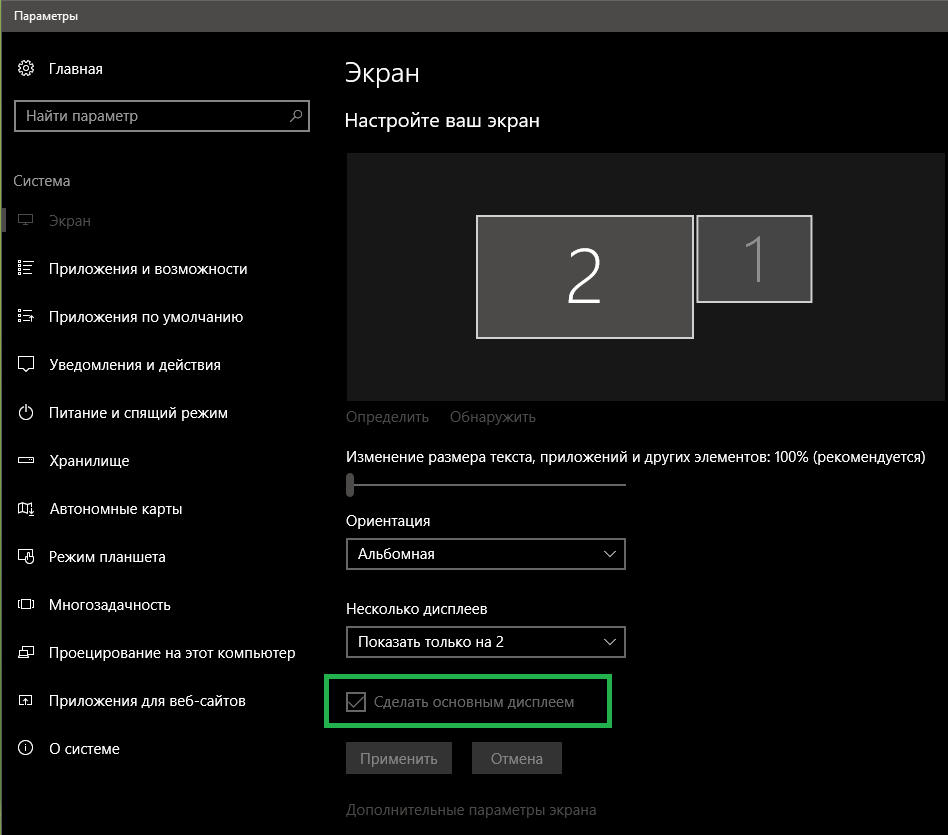Image resolution: width=948 pixels, height=835 pixels.
Task: Select display 2 in monitor layout
Action: click(x=585, y=277)
